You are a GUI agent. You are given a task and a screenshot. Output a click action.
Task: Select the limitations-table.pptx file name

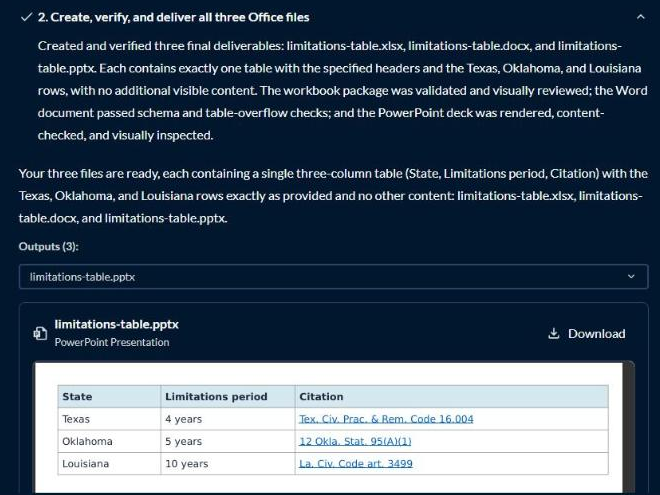pos(117,325)
